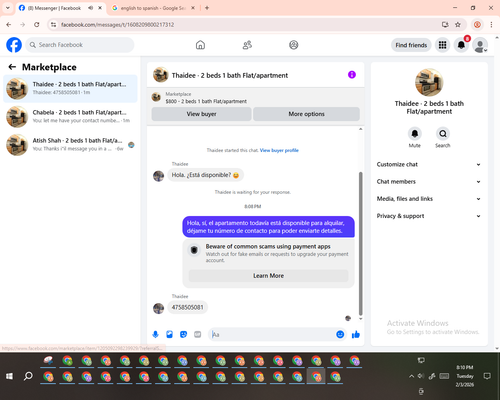Viewport: 500px width, 400px height.
Task: Open the account profile menu
Action: point(480,45)
